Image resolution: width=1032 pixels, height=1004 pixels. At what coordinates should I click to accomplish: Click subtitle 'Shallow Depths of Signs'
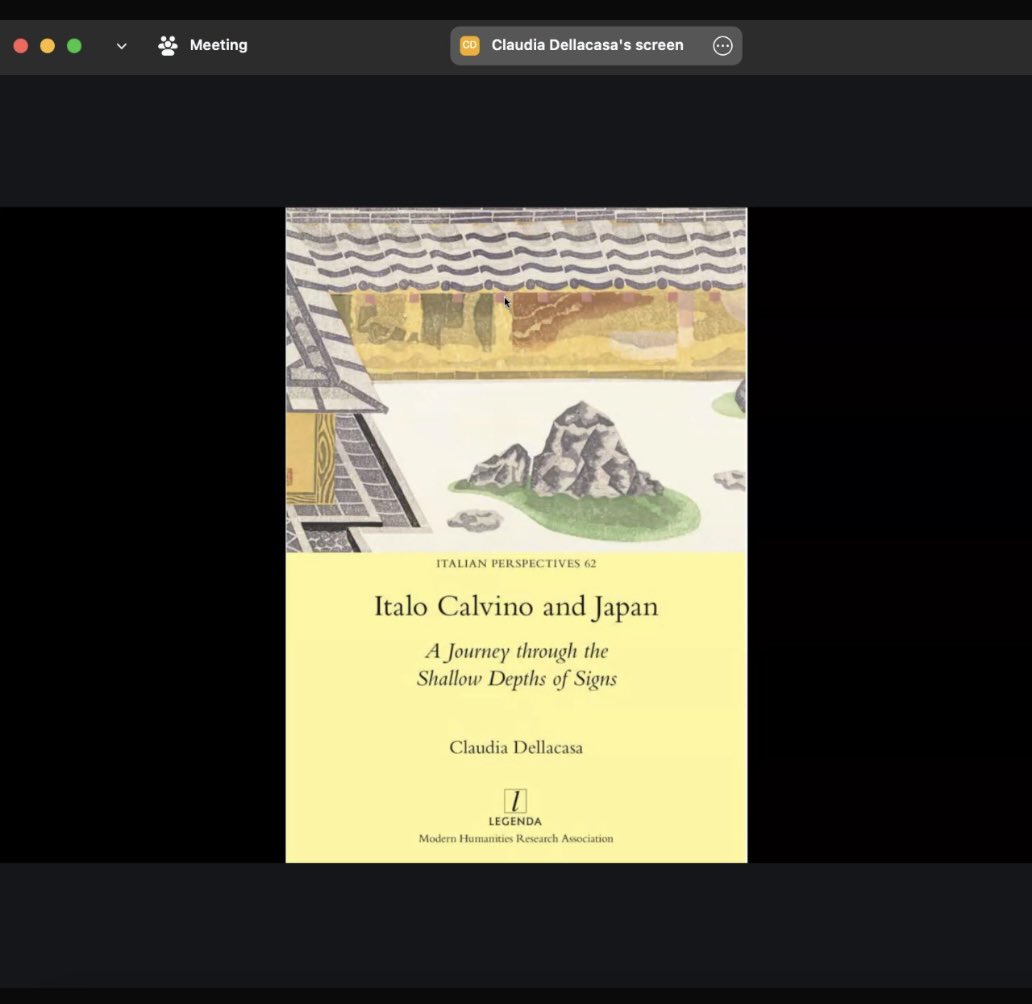pyautogui.click(x=517, y=679)
